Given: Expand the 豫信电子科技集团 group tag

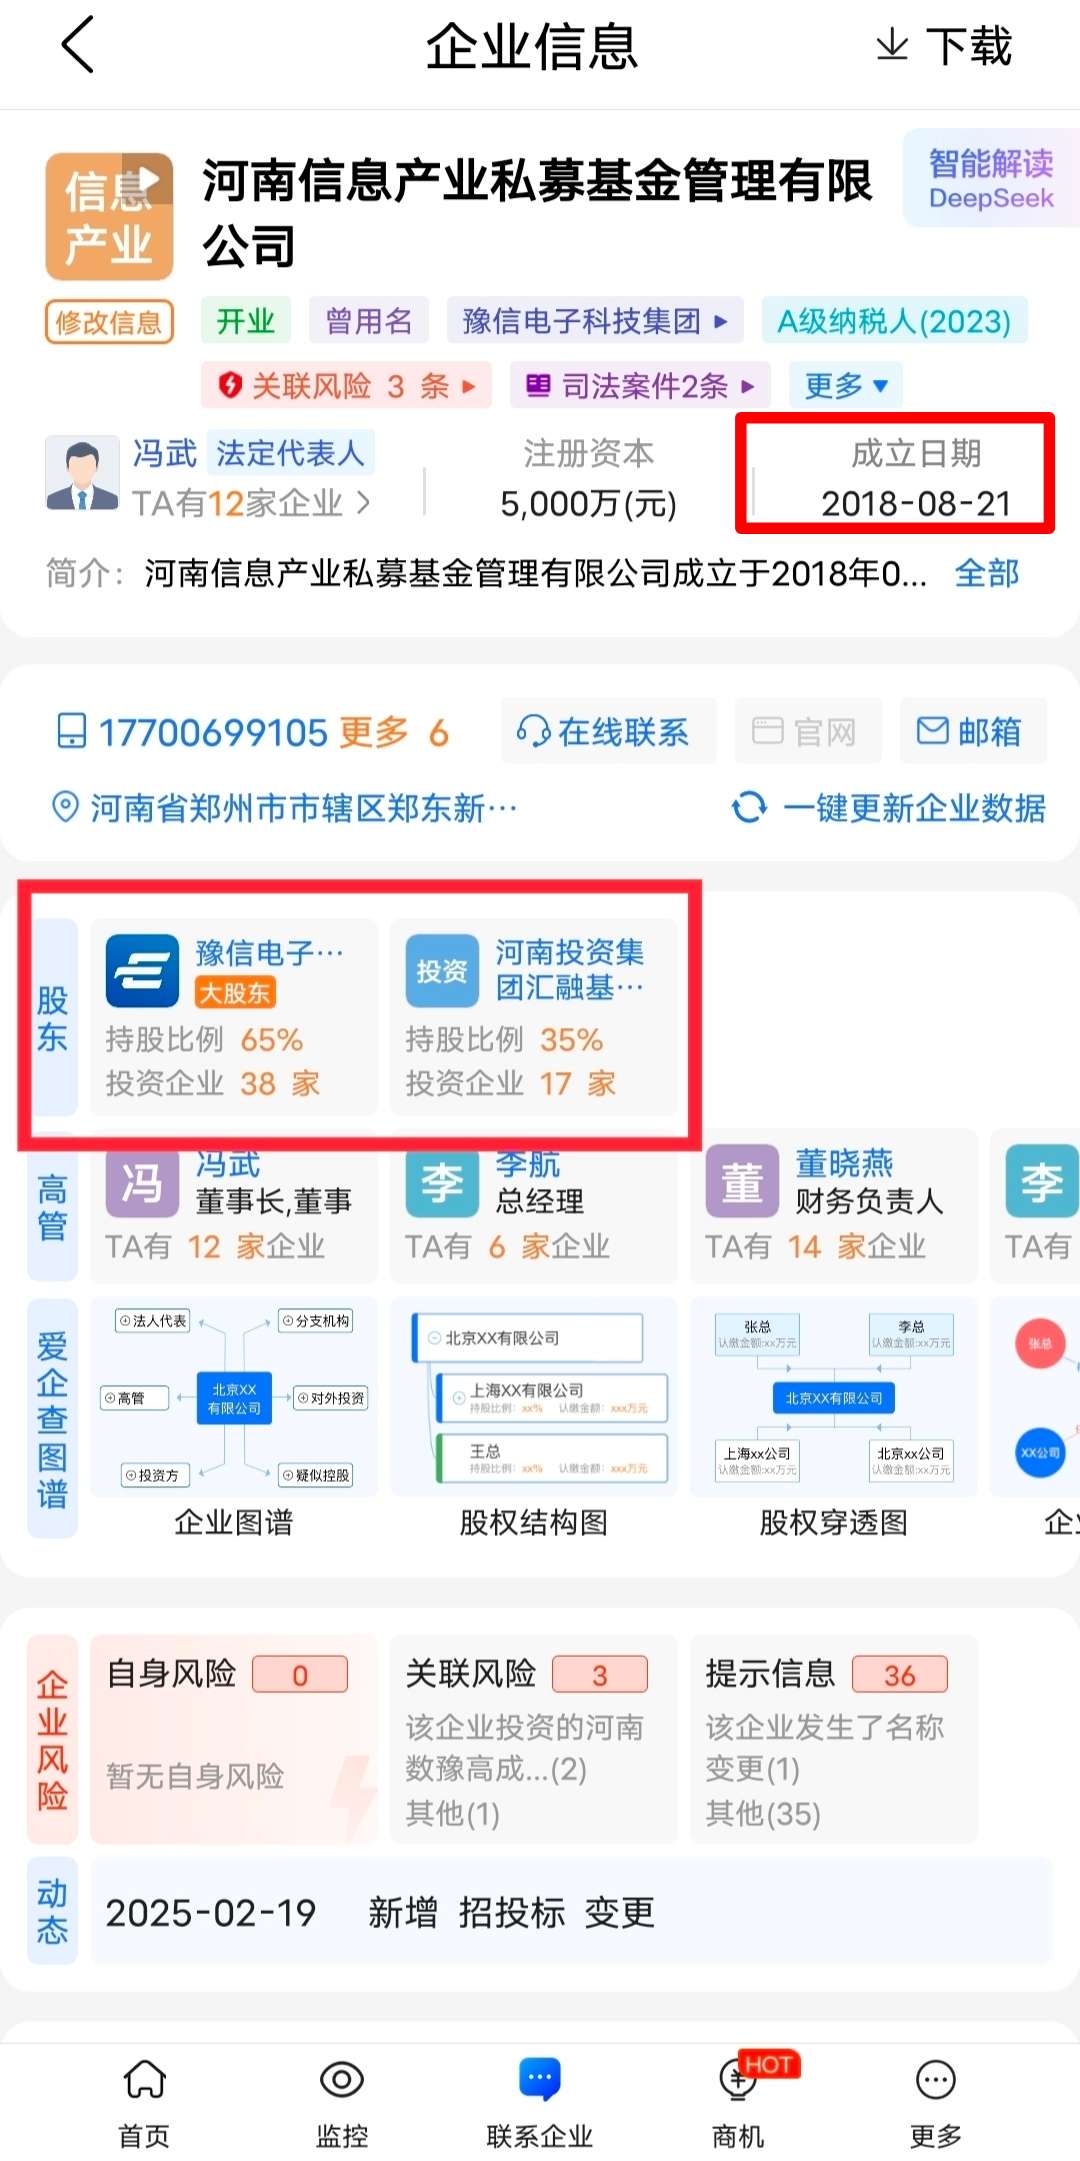Looking at the screenshot, I should click(x=595, y=322).
